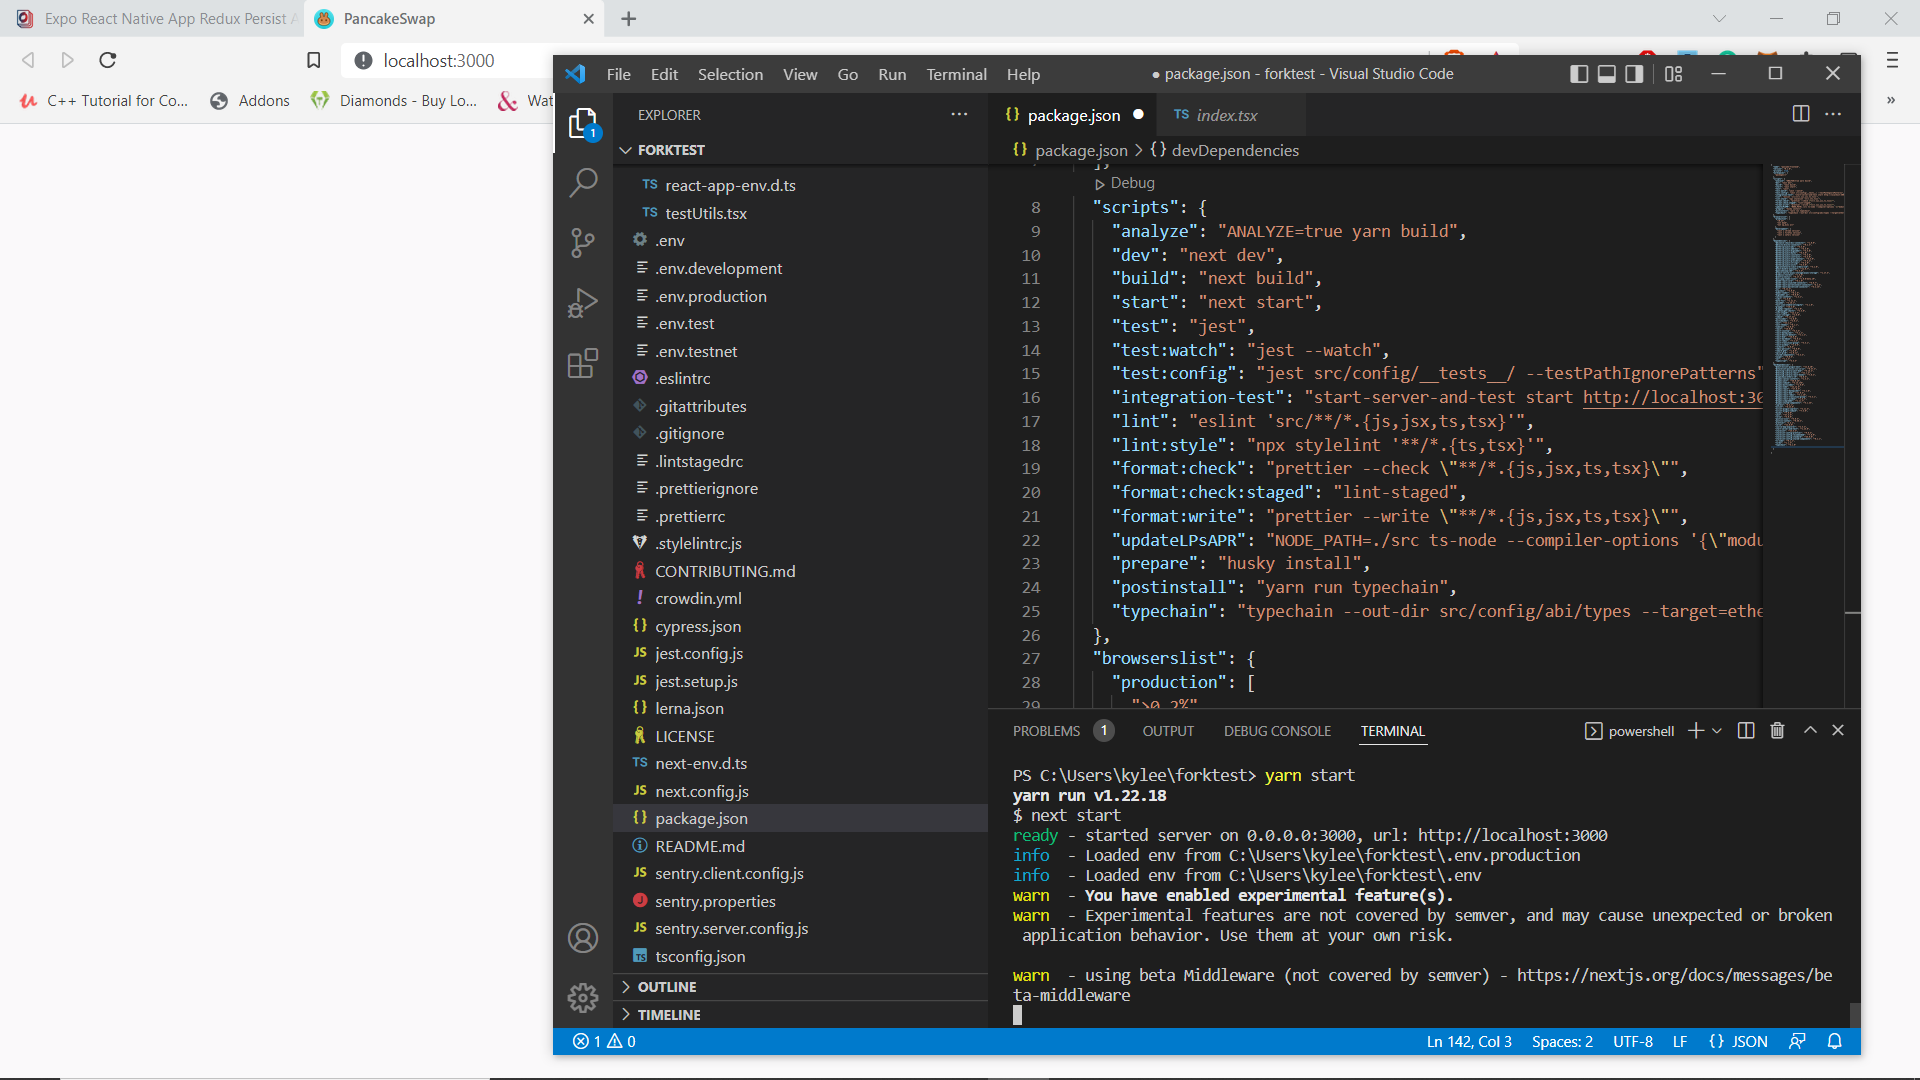The image size is (1920, 1080).
Task: Select the Run and Debug icon
Action: click(x=583, y=302)
